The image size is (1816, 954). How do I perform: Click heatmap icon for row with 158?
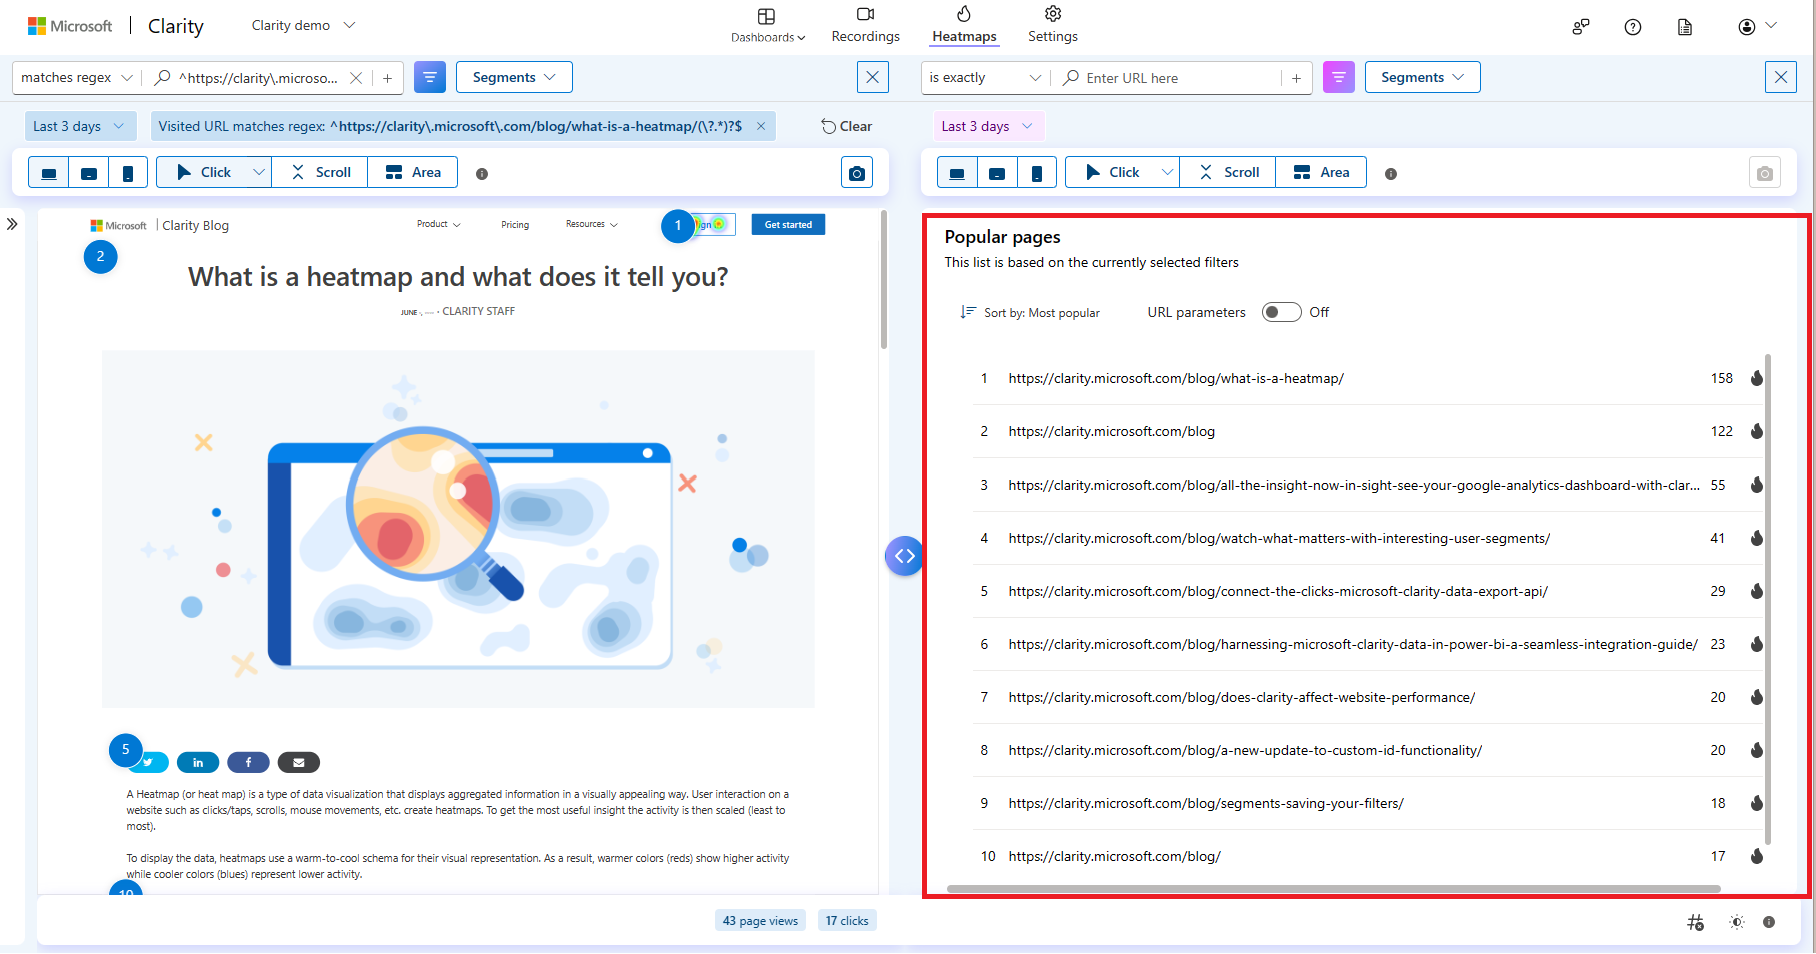(x=1756, y=378)
